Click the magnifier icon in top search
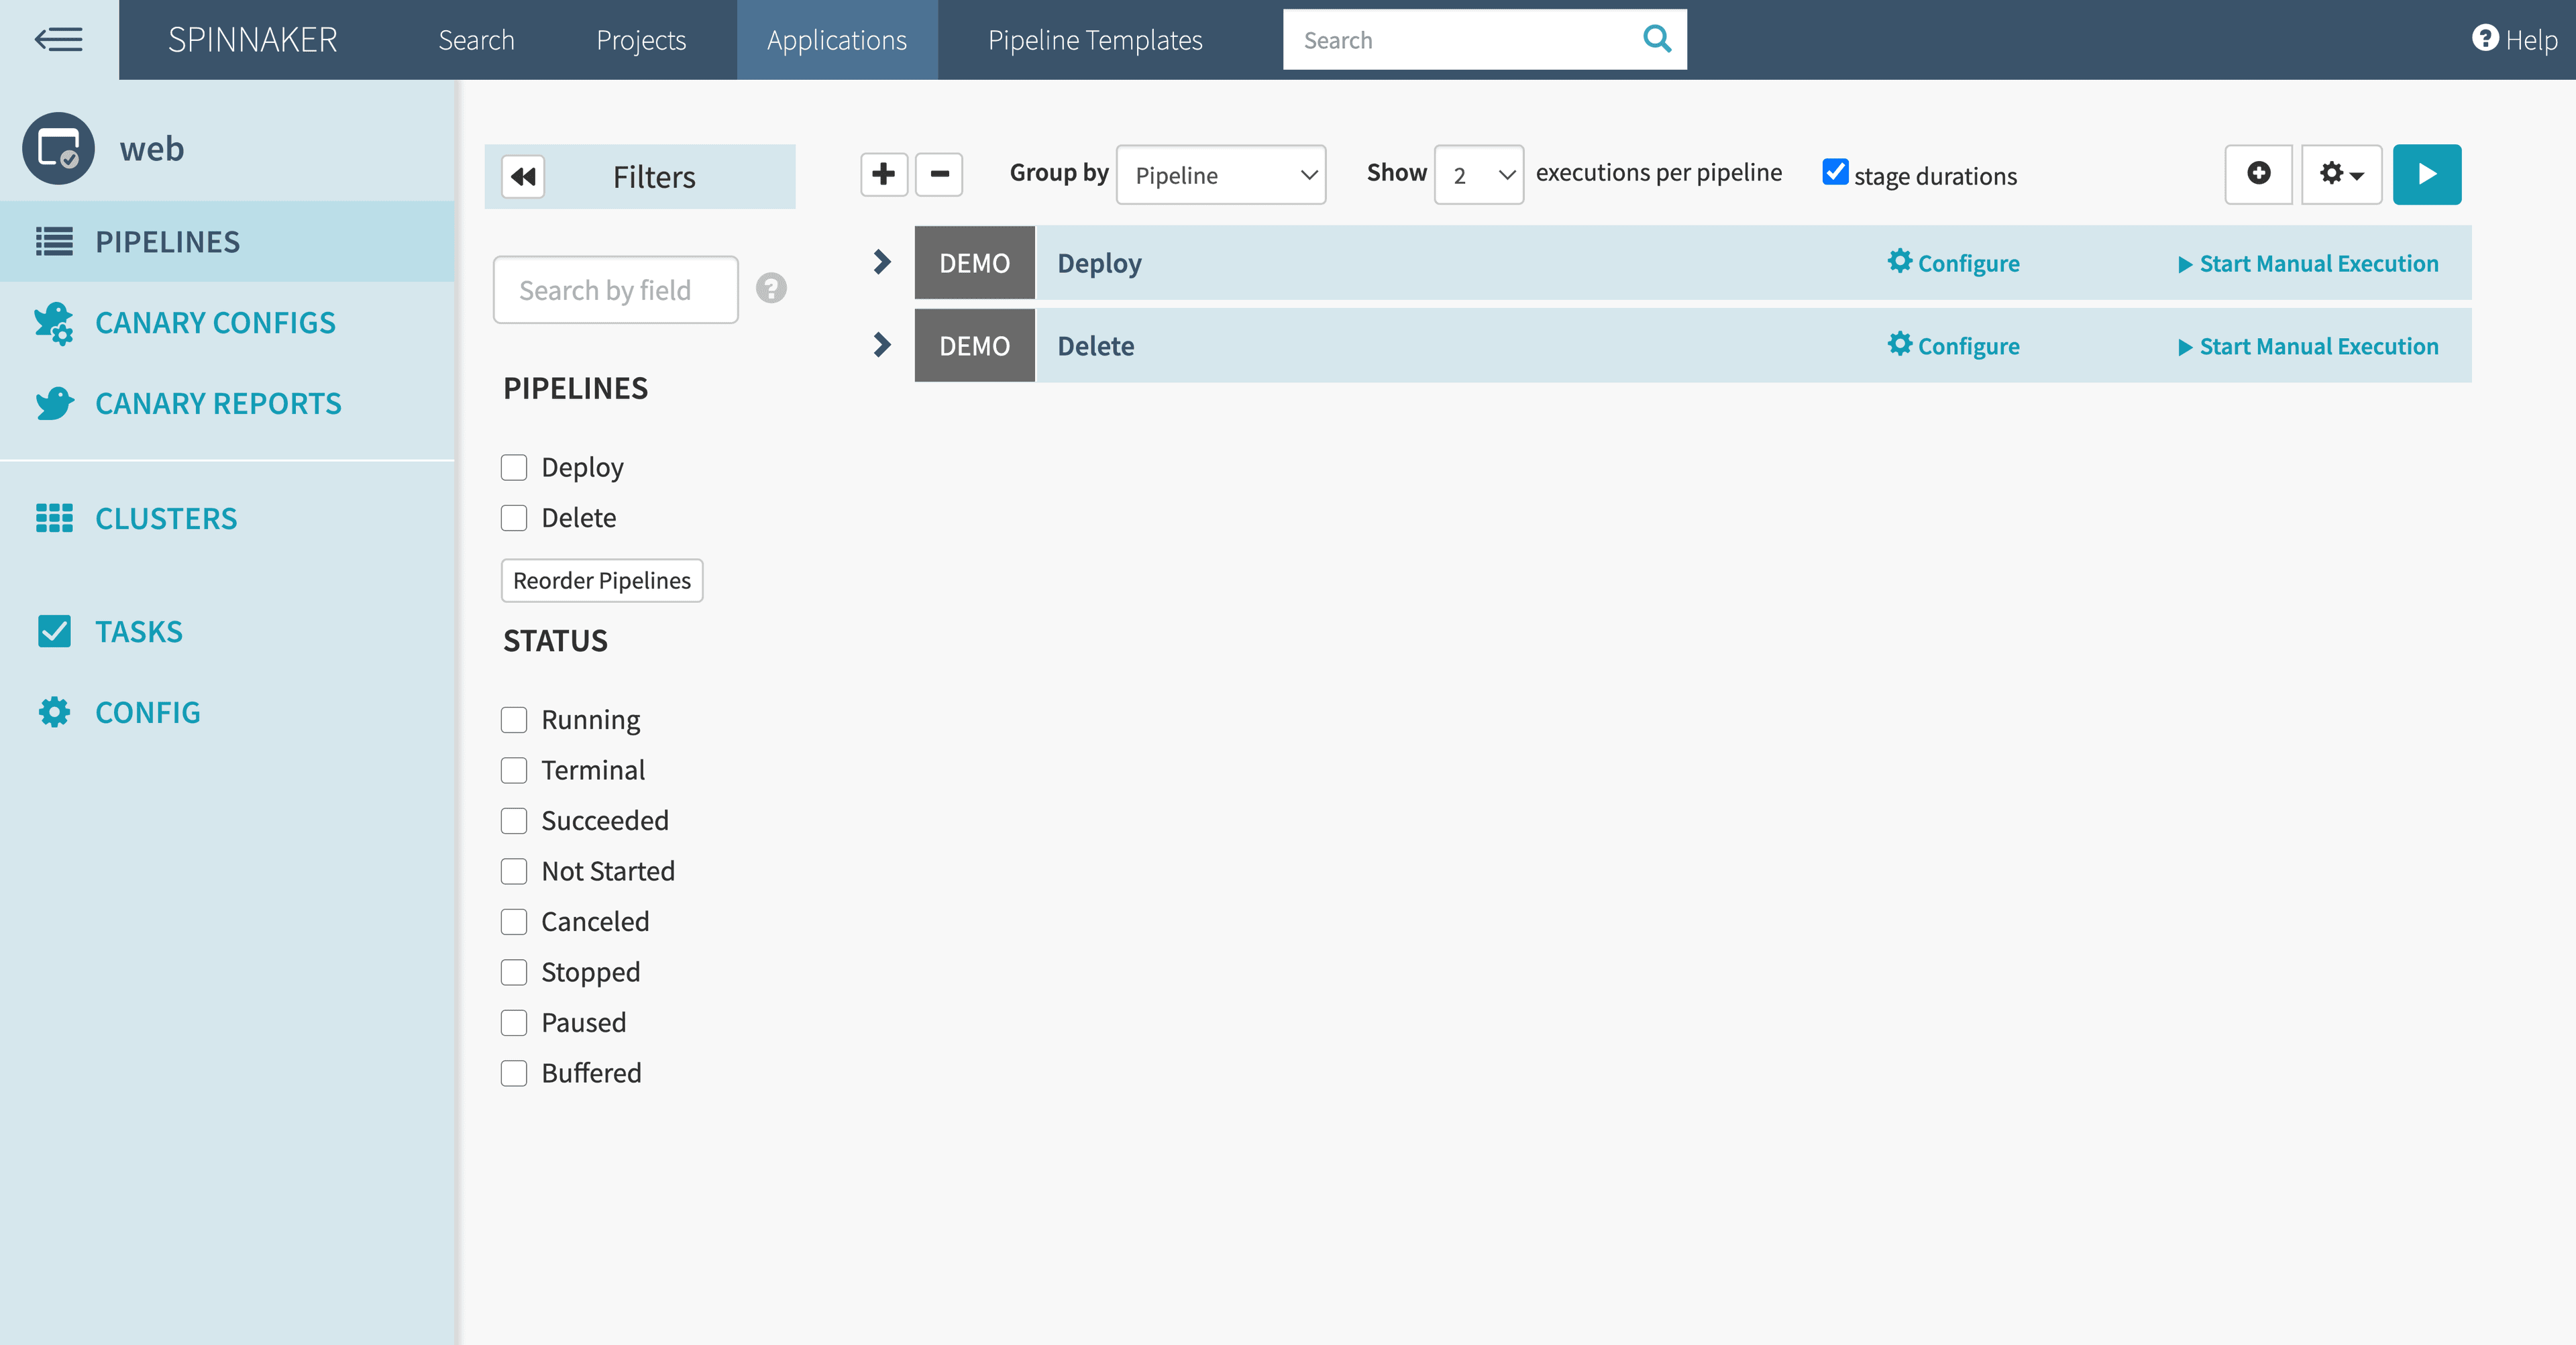This screenshot has height=1345, width=2576. tap(1656, 40)
